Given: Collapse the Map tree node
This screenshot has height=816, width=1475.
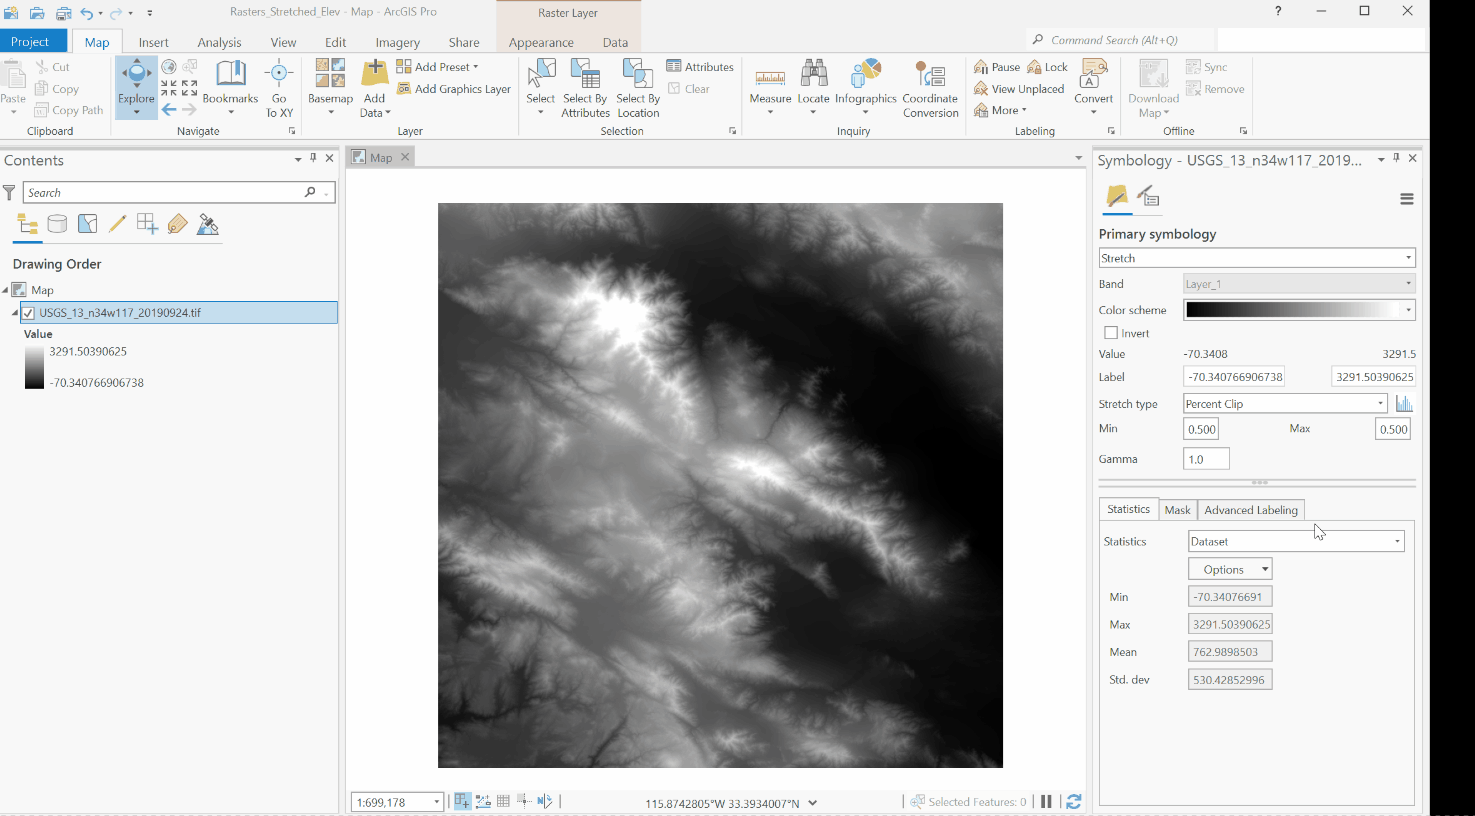Looking at the screenshot, I should pyautogui.click(x=5, y=290).
